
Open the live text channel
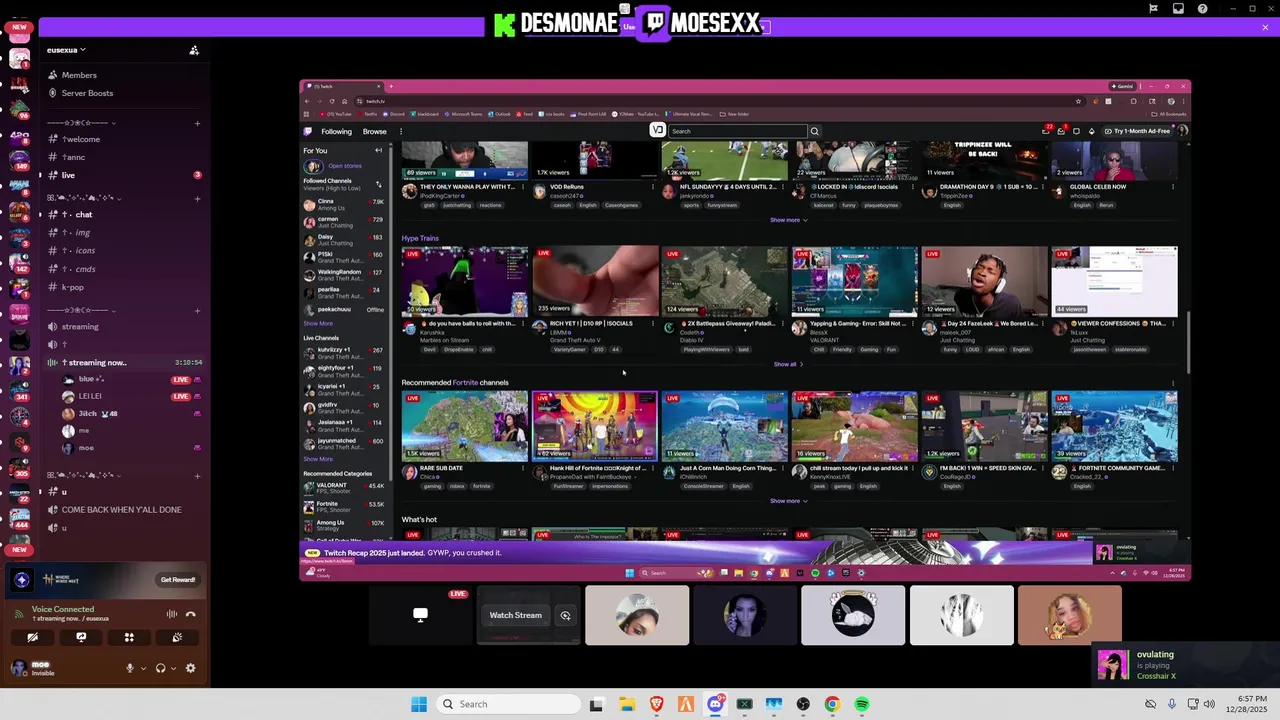[x=125, y=175]
